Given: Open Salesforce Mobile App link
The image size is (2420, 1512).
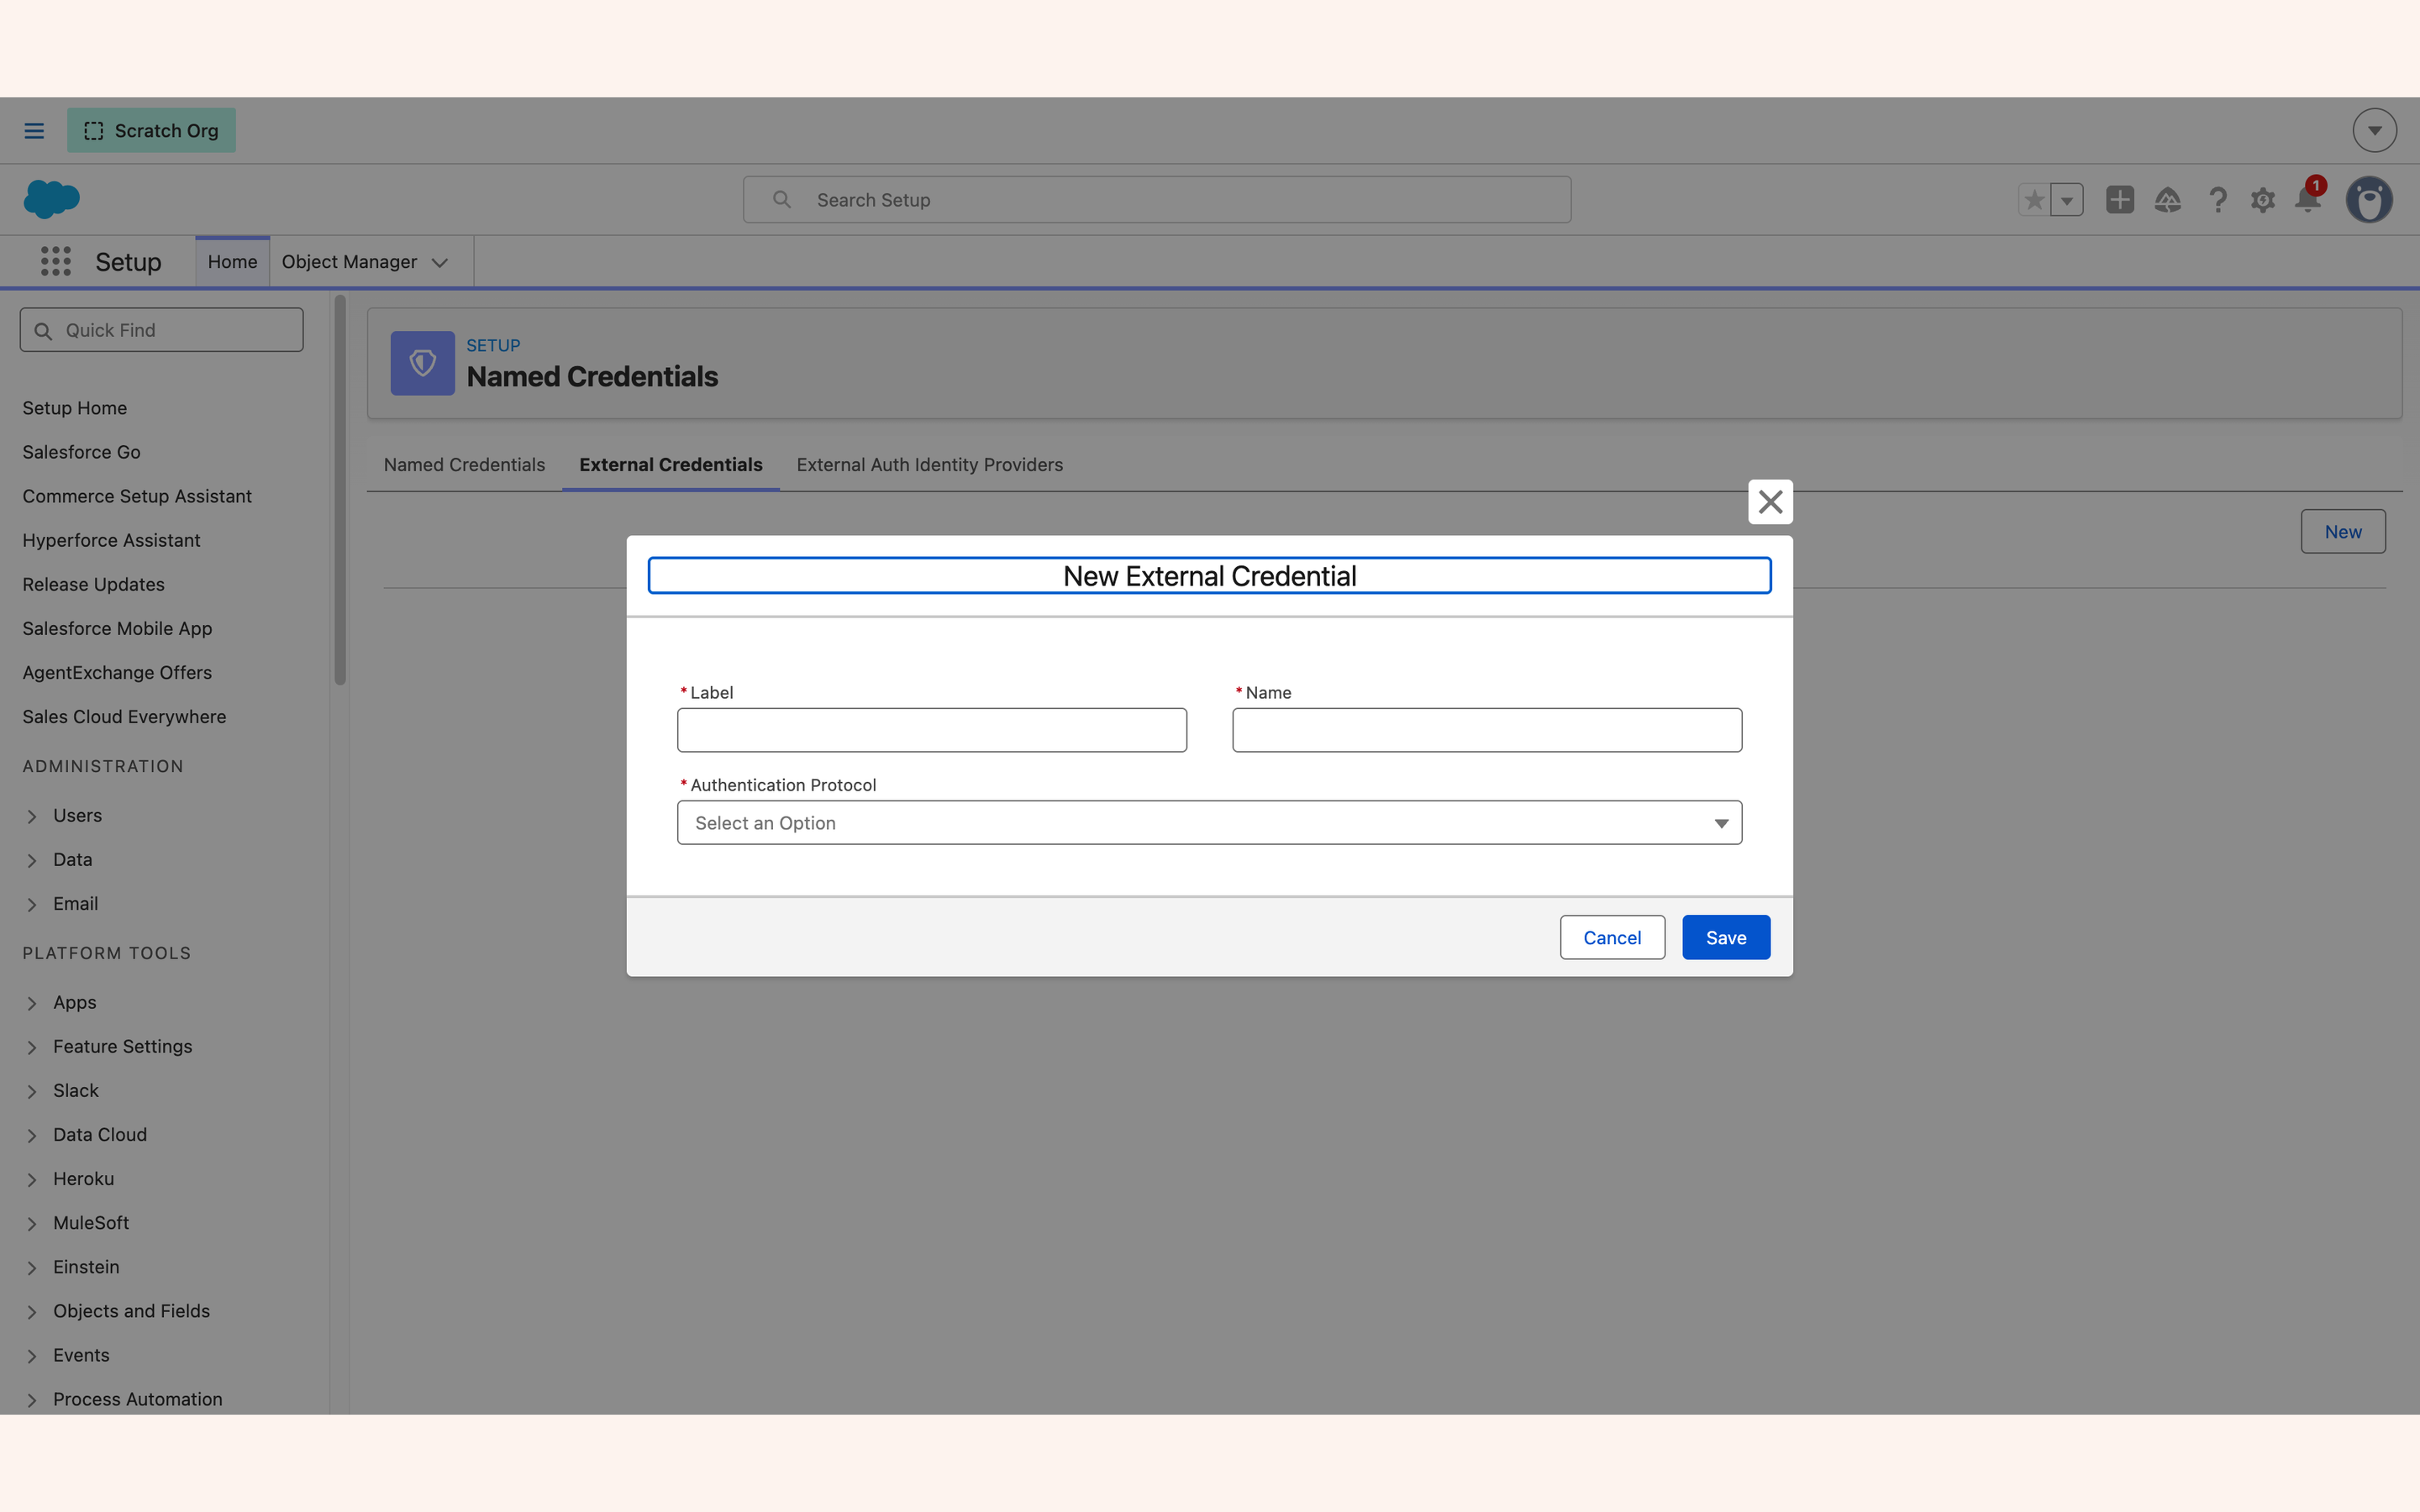Looking at the screenshot, I should [x=118, y=628].
